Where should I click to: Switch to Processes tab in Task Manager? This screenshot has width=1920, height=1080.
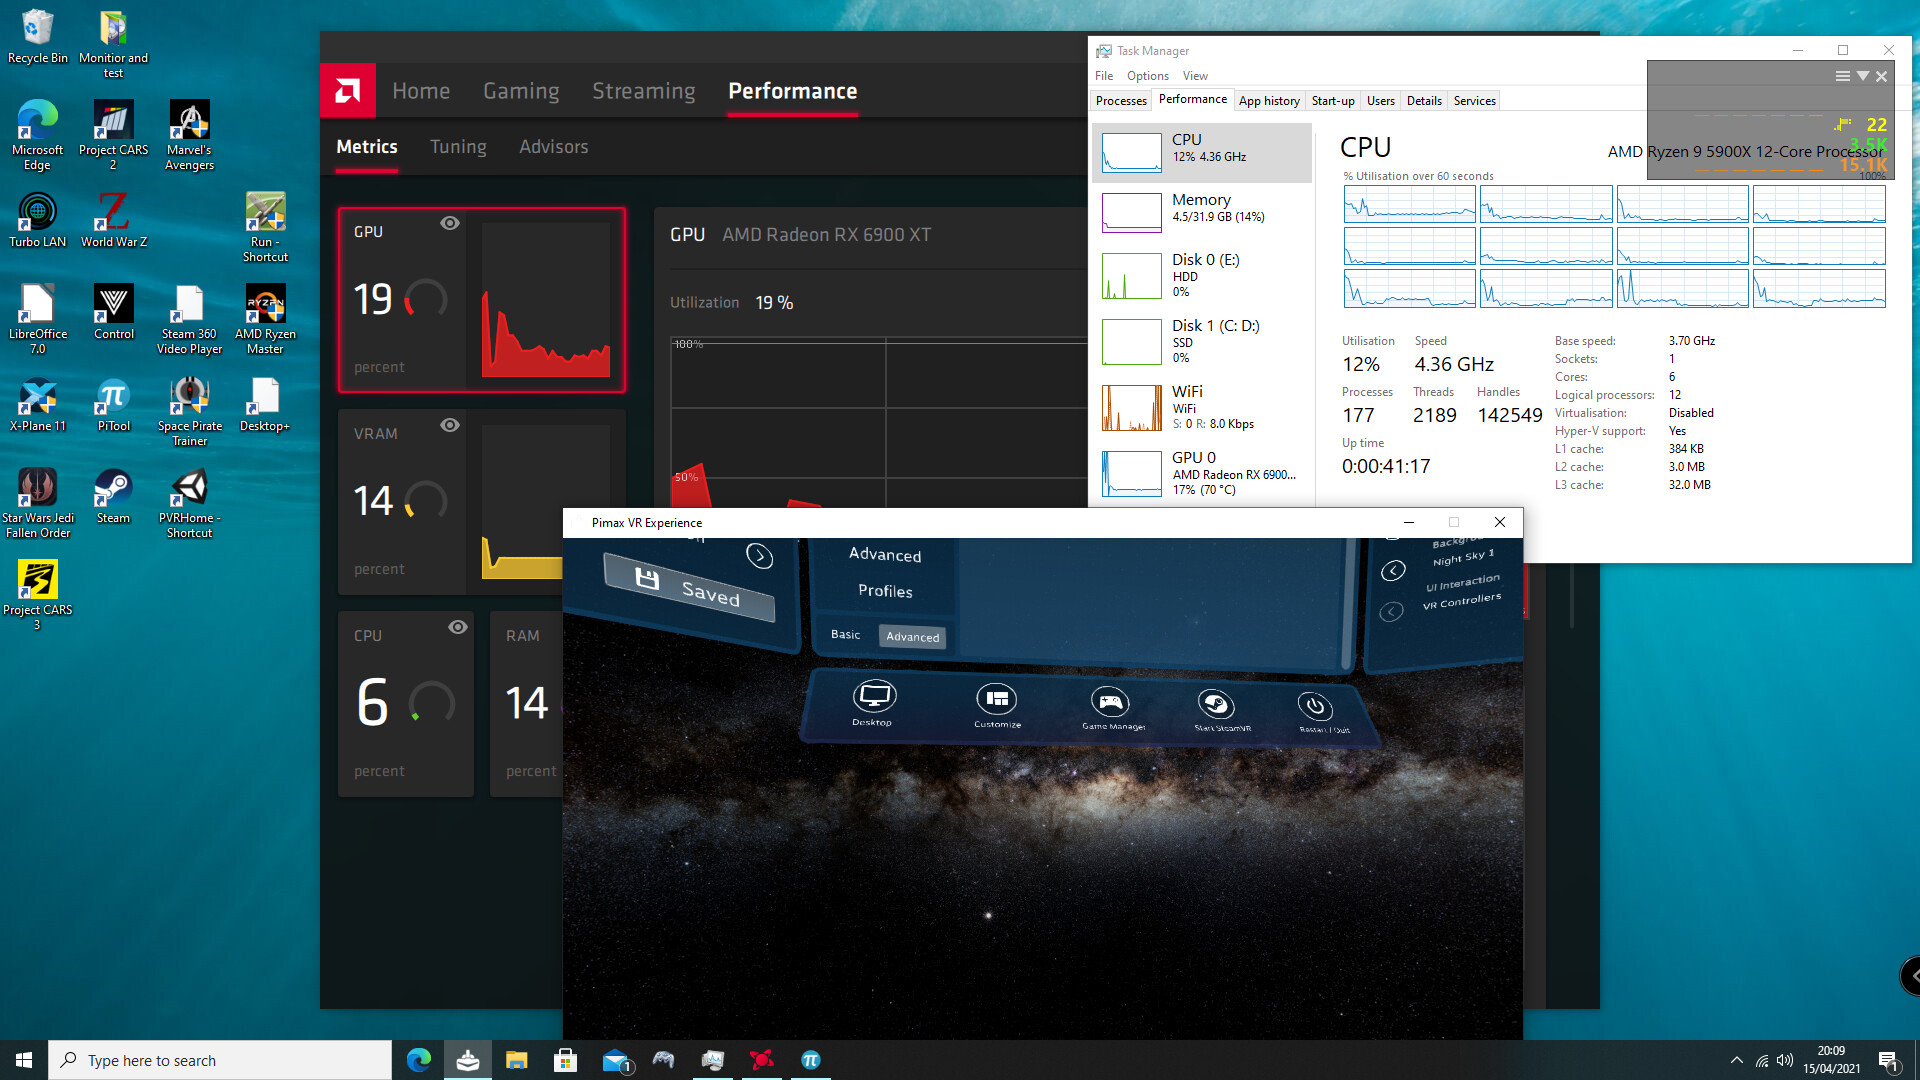1121,101
